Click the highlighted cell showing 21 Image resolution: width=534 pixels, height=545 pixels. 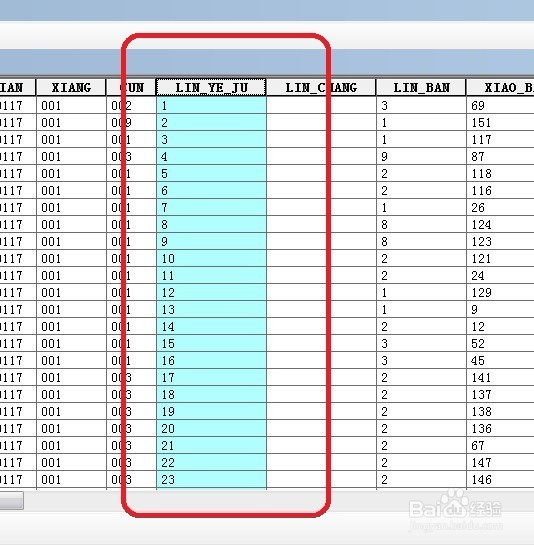tap(211, 446)
